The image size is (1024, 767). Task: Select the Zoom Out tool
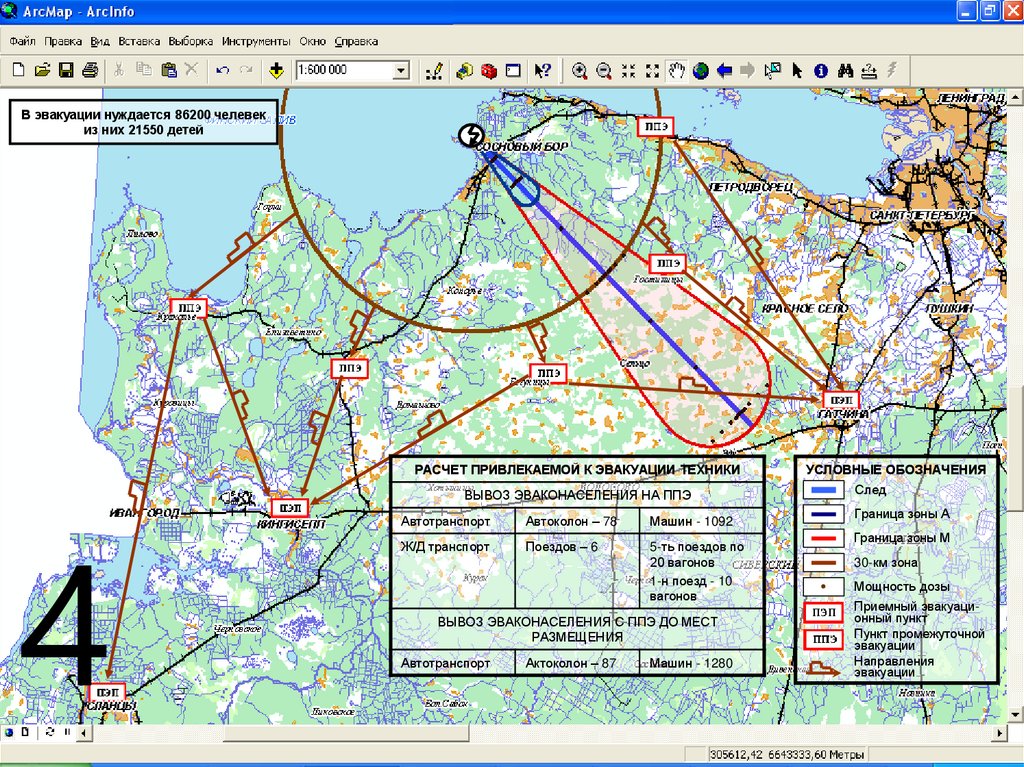point(604,70)
